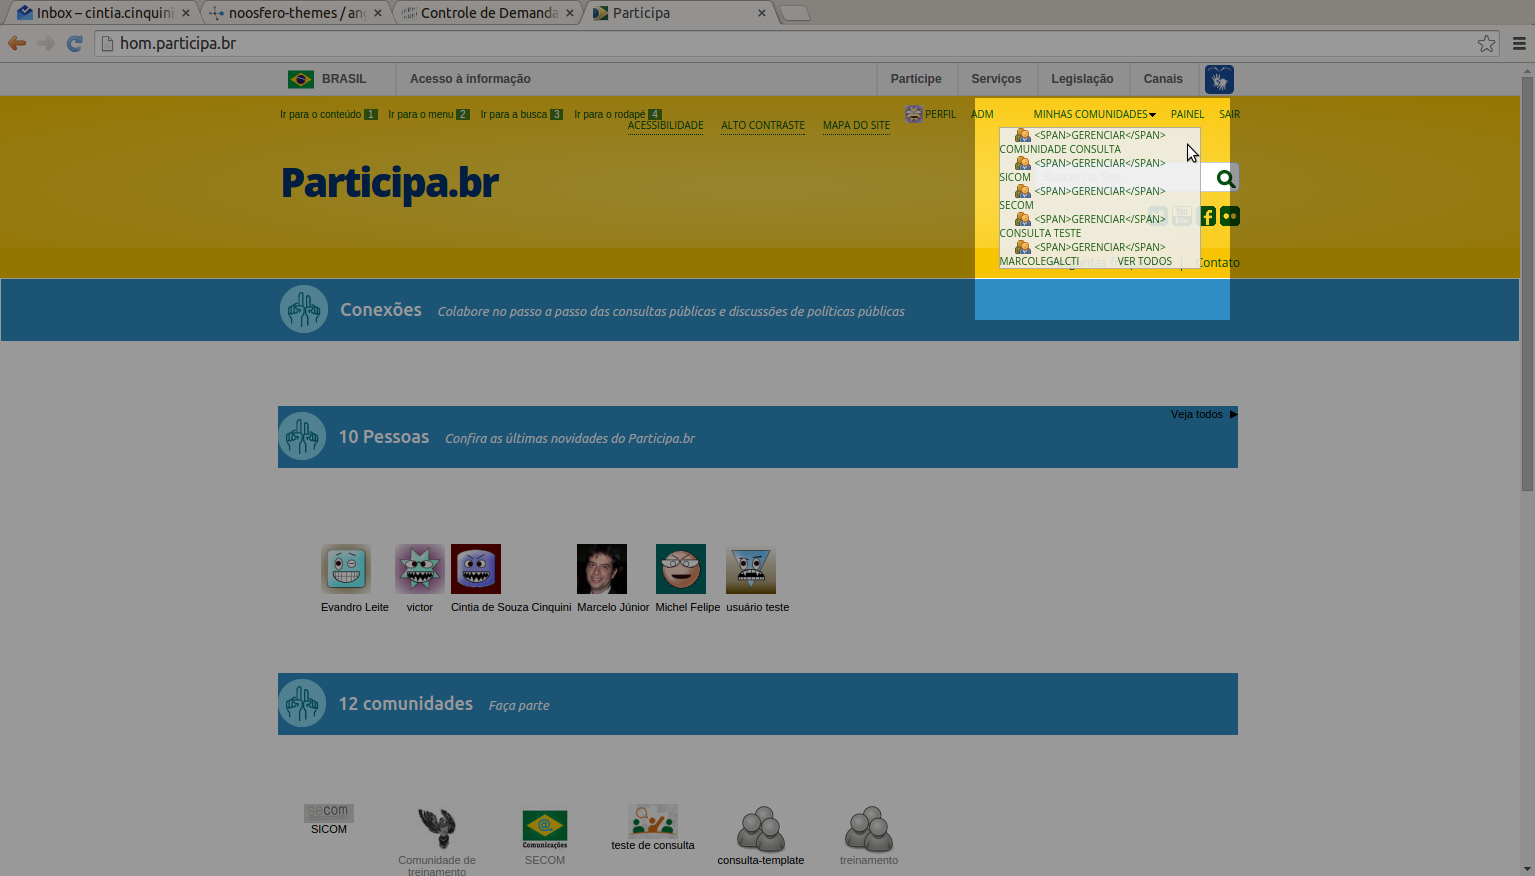Open the SECOM community flag logo
This screenshot has height=876, width=1535.
545,829
